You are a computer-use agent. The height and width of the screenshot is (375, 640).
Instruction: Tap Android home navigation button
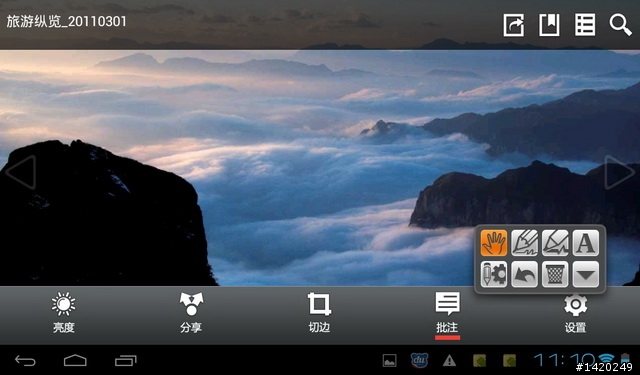75,361
